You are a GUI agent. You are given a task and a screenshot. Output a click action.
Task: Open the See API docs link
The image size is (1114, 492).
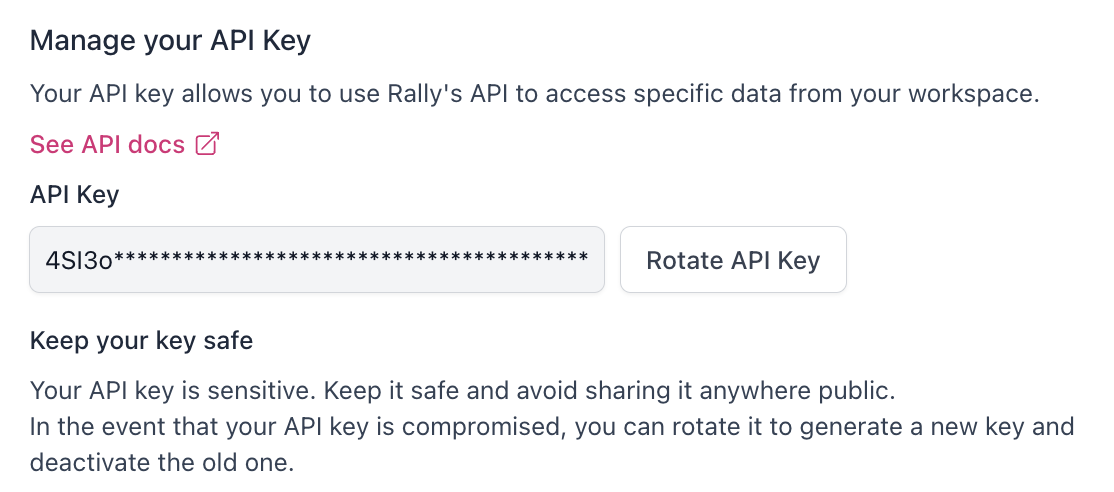pyautogui.click(x=107, y=145)
